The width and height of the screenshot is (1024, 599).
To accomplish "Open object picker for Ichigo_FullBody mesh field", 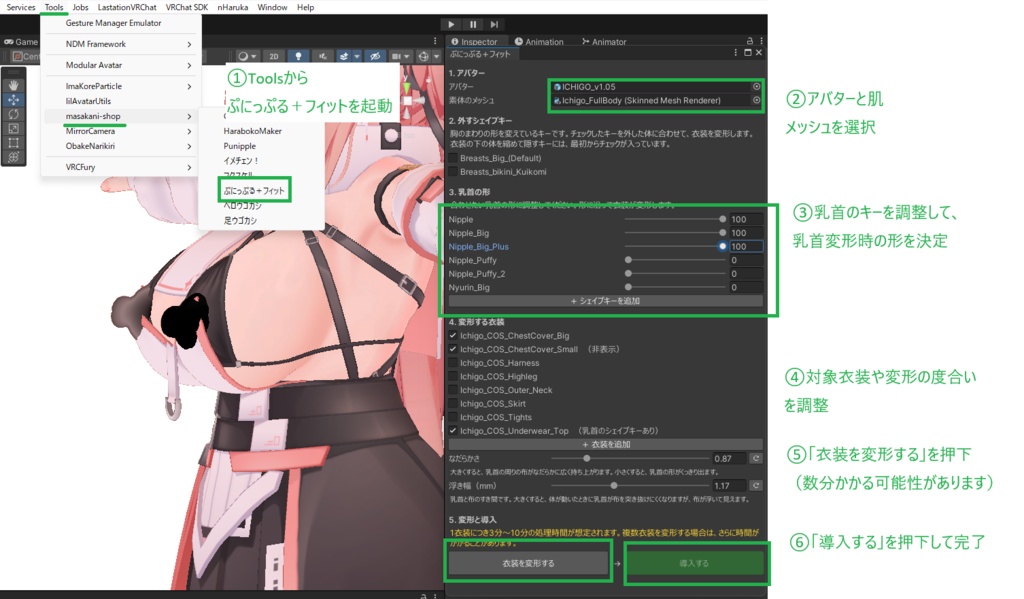I will tap(756, 101).
